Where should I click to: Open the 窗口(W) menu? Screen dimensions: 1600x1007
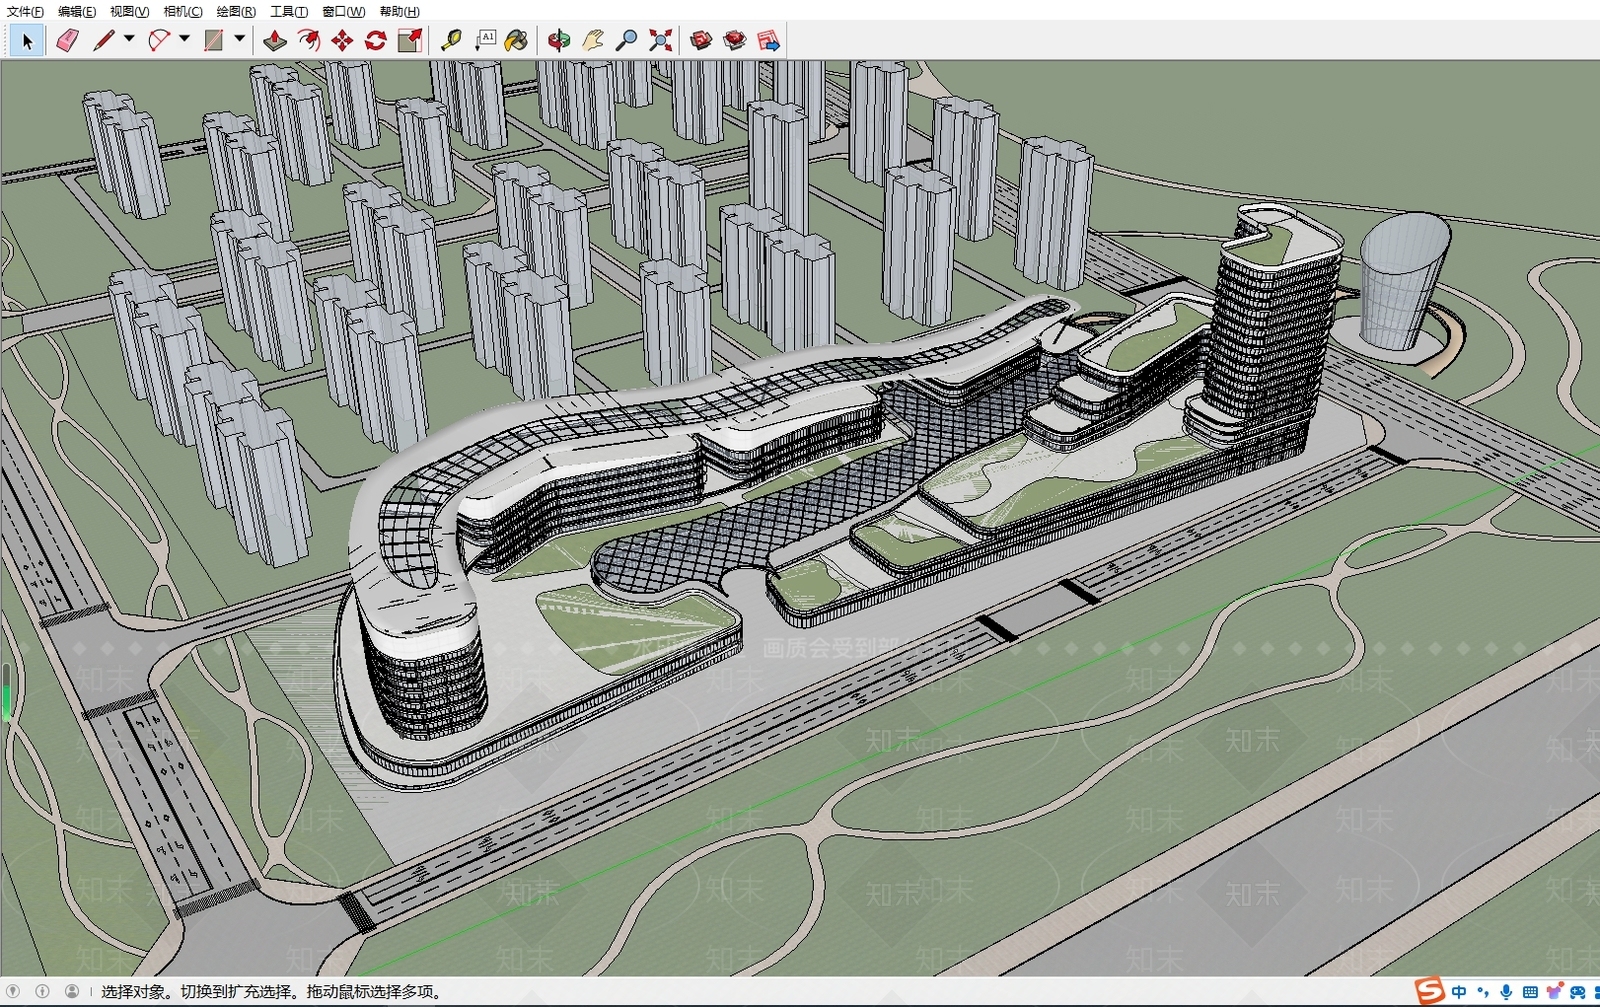pyautogui.click(x=343, y=11)
